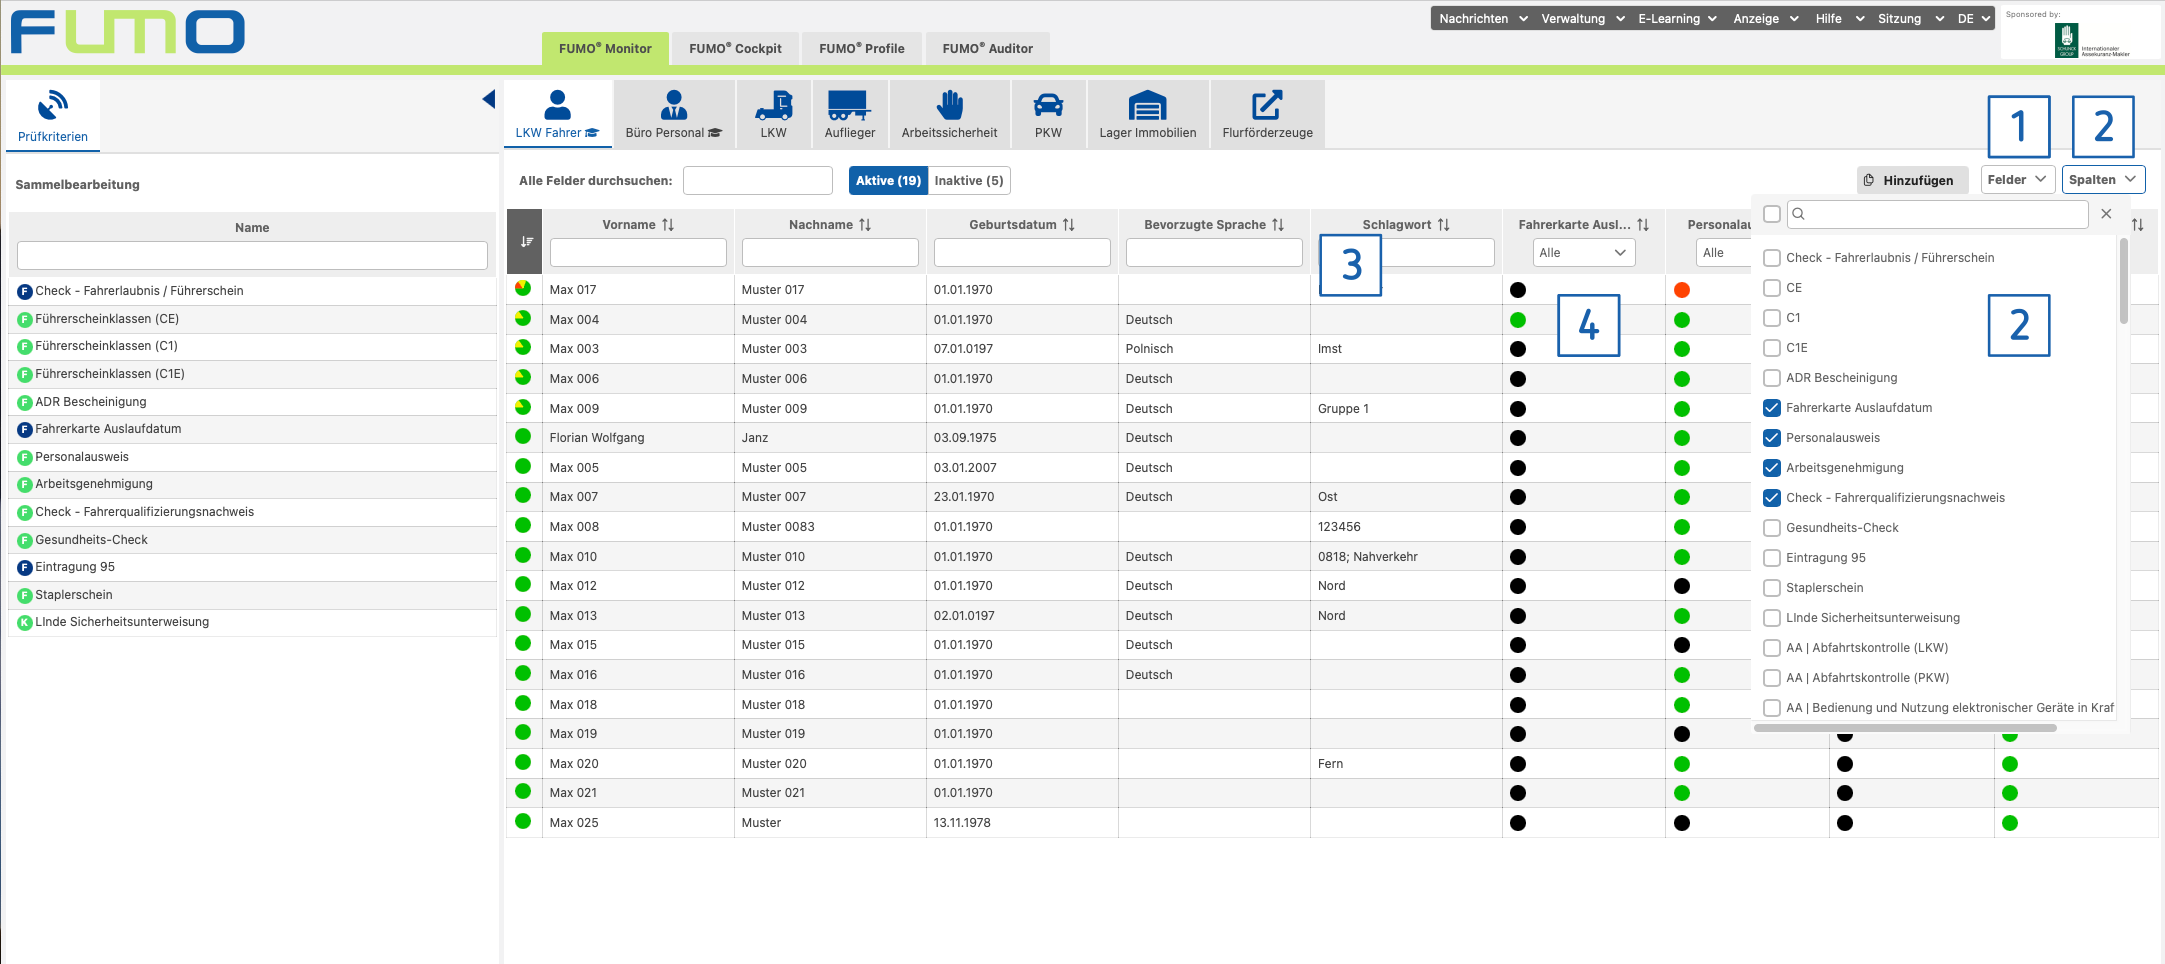Screen dimensions: 2165x964
Task: Check the C1E column checkbox
Action: coord(1772,348)
